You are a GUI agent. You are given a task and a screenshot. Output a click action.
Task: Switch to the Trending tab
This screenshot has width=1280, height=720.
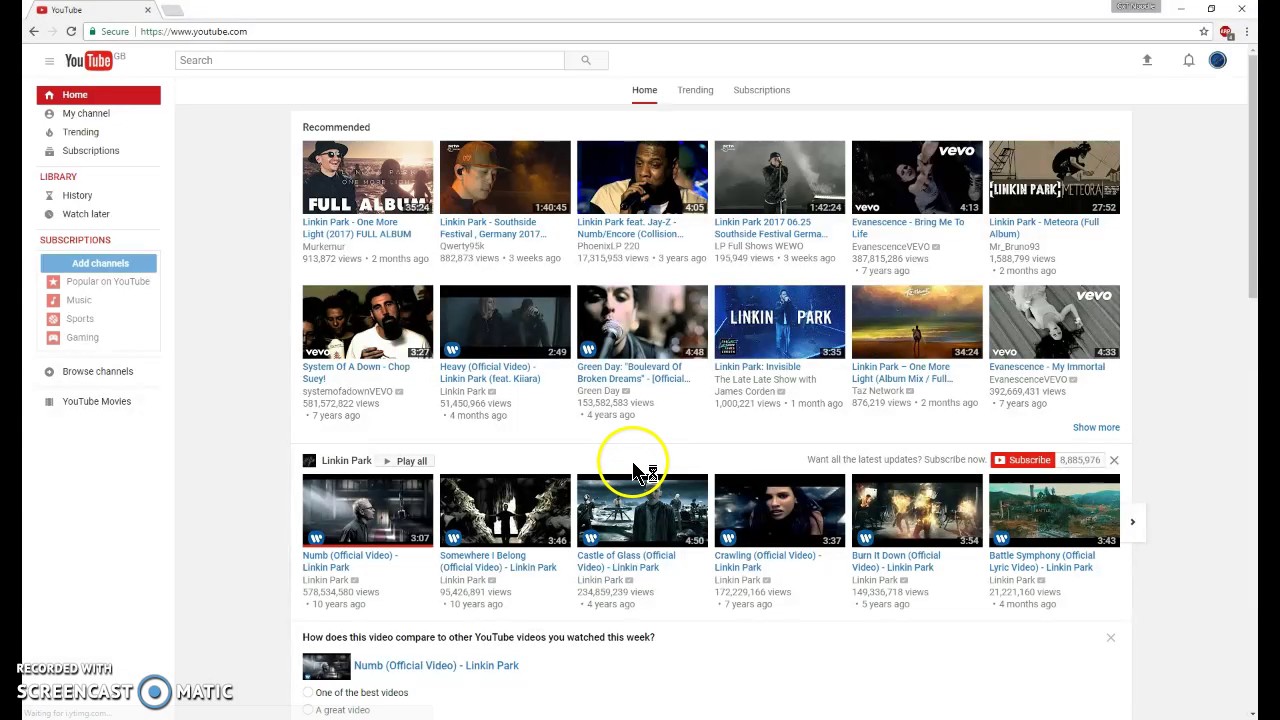click(695, 90)
